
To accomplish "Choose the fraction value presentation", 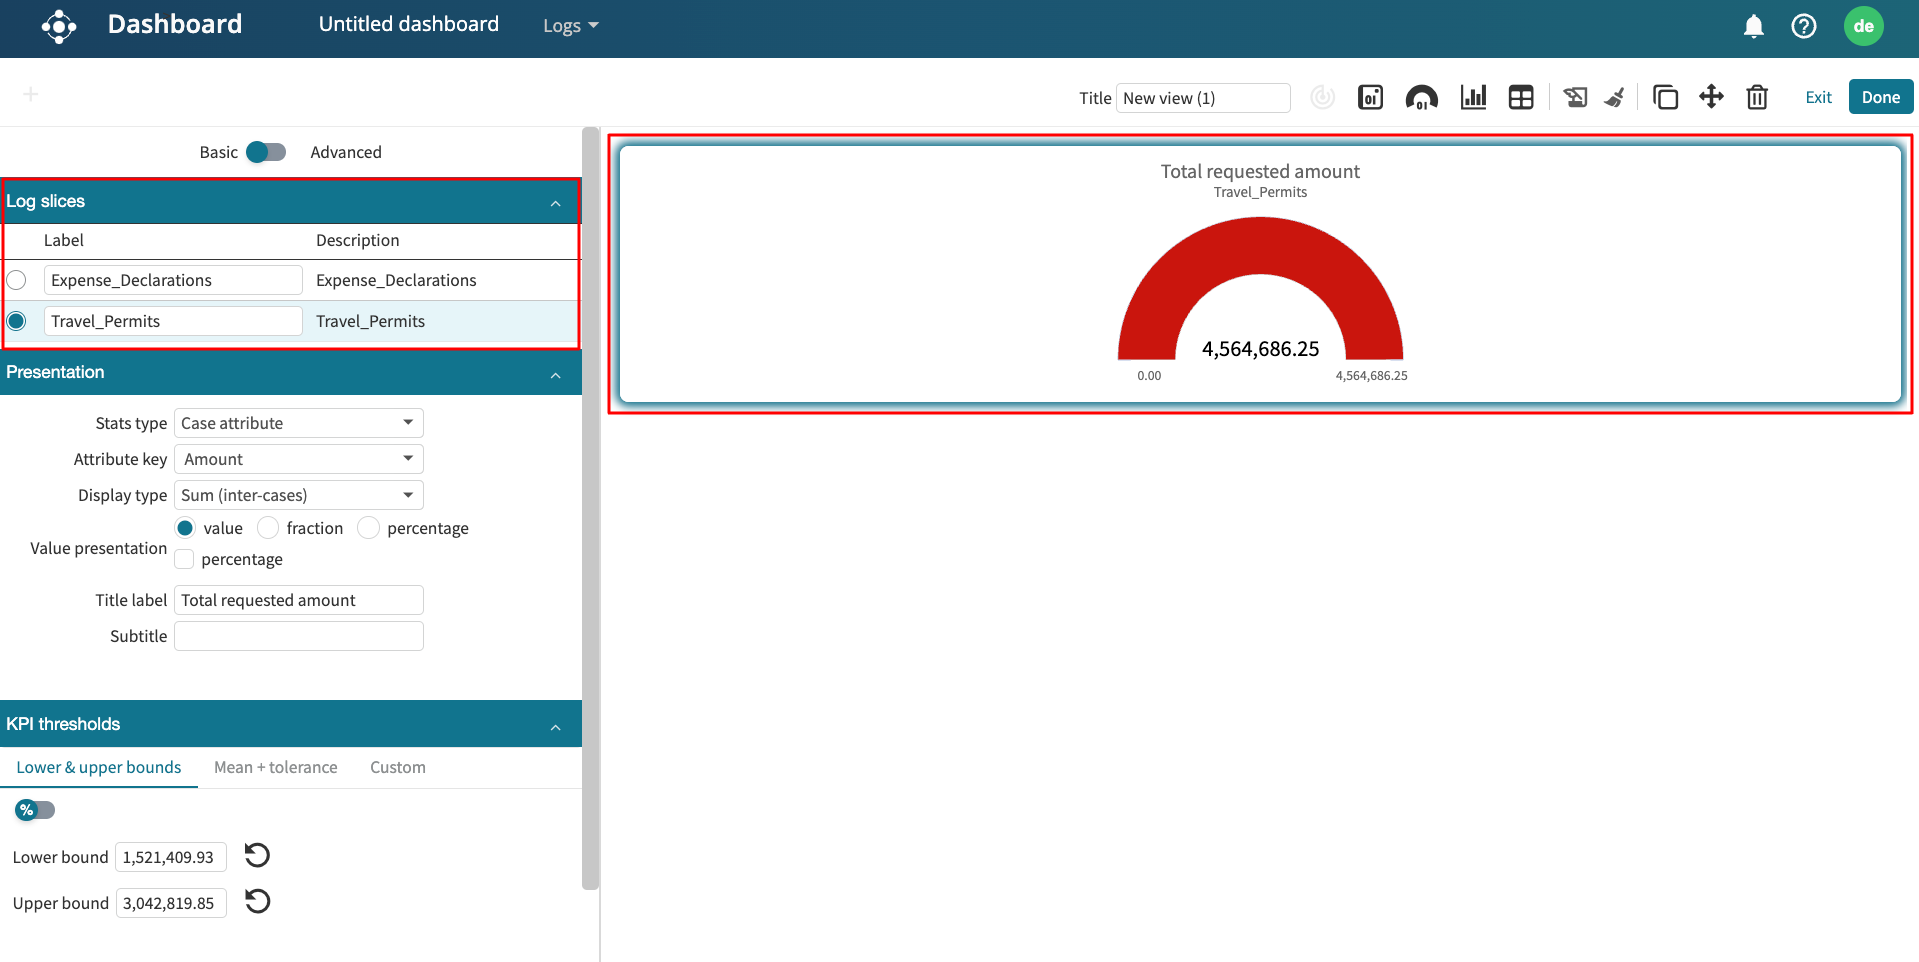I will click(268, 528).
